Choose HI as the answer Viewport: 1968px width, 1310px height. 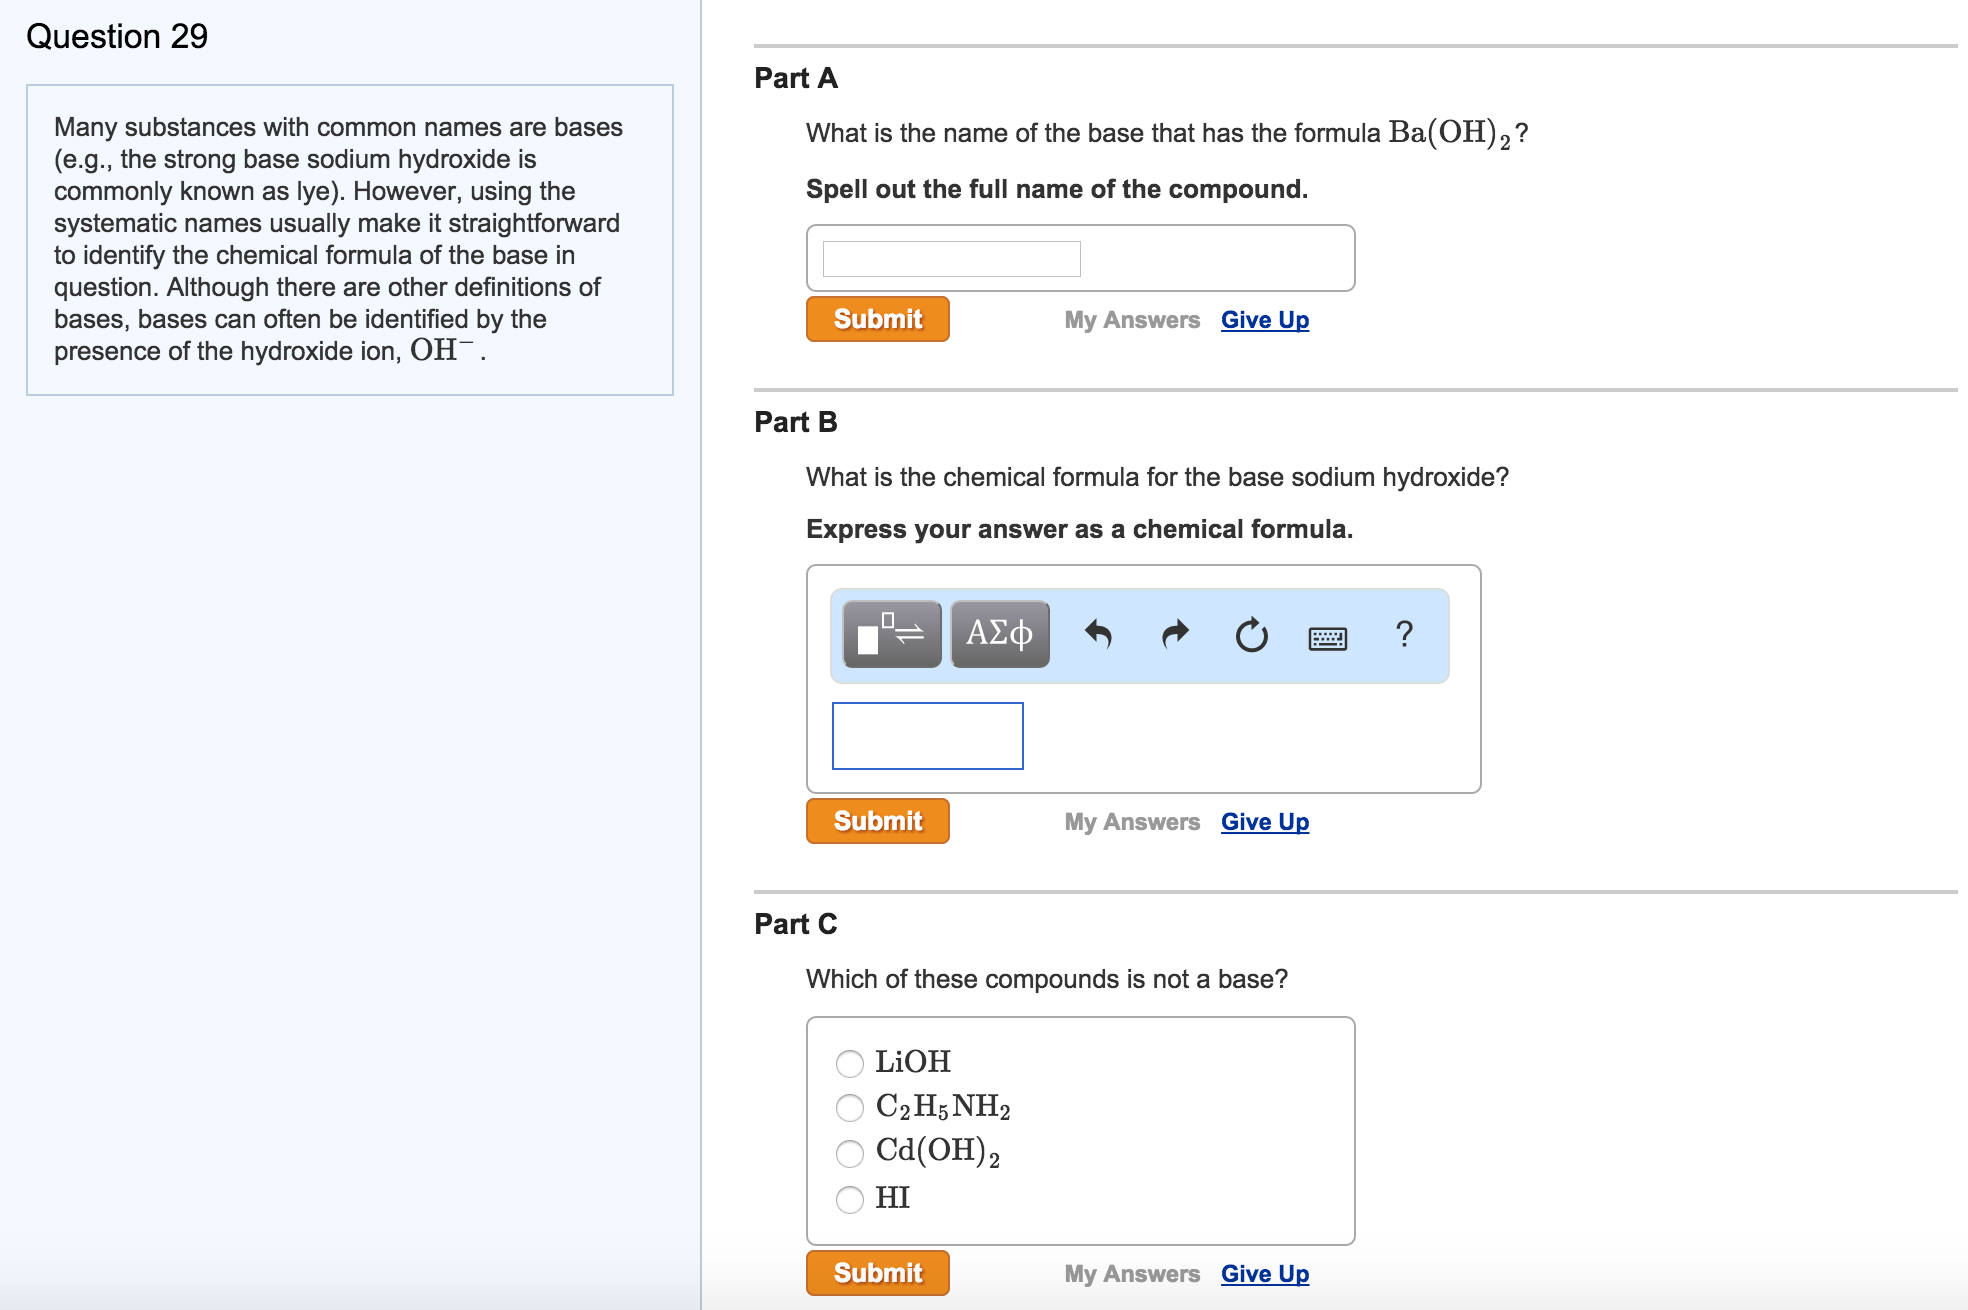(x=849, y=1197)
